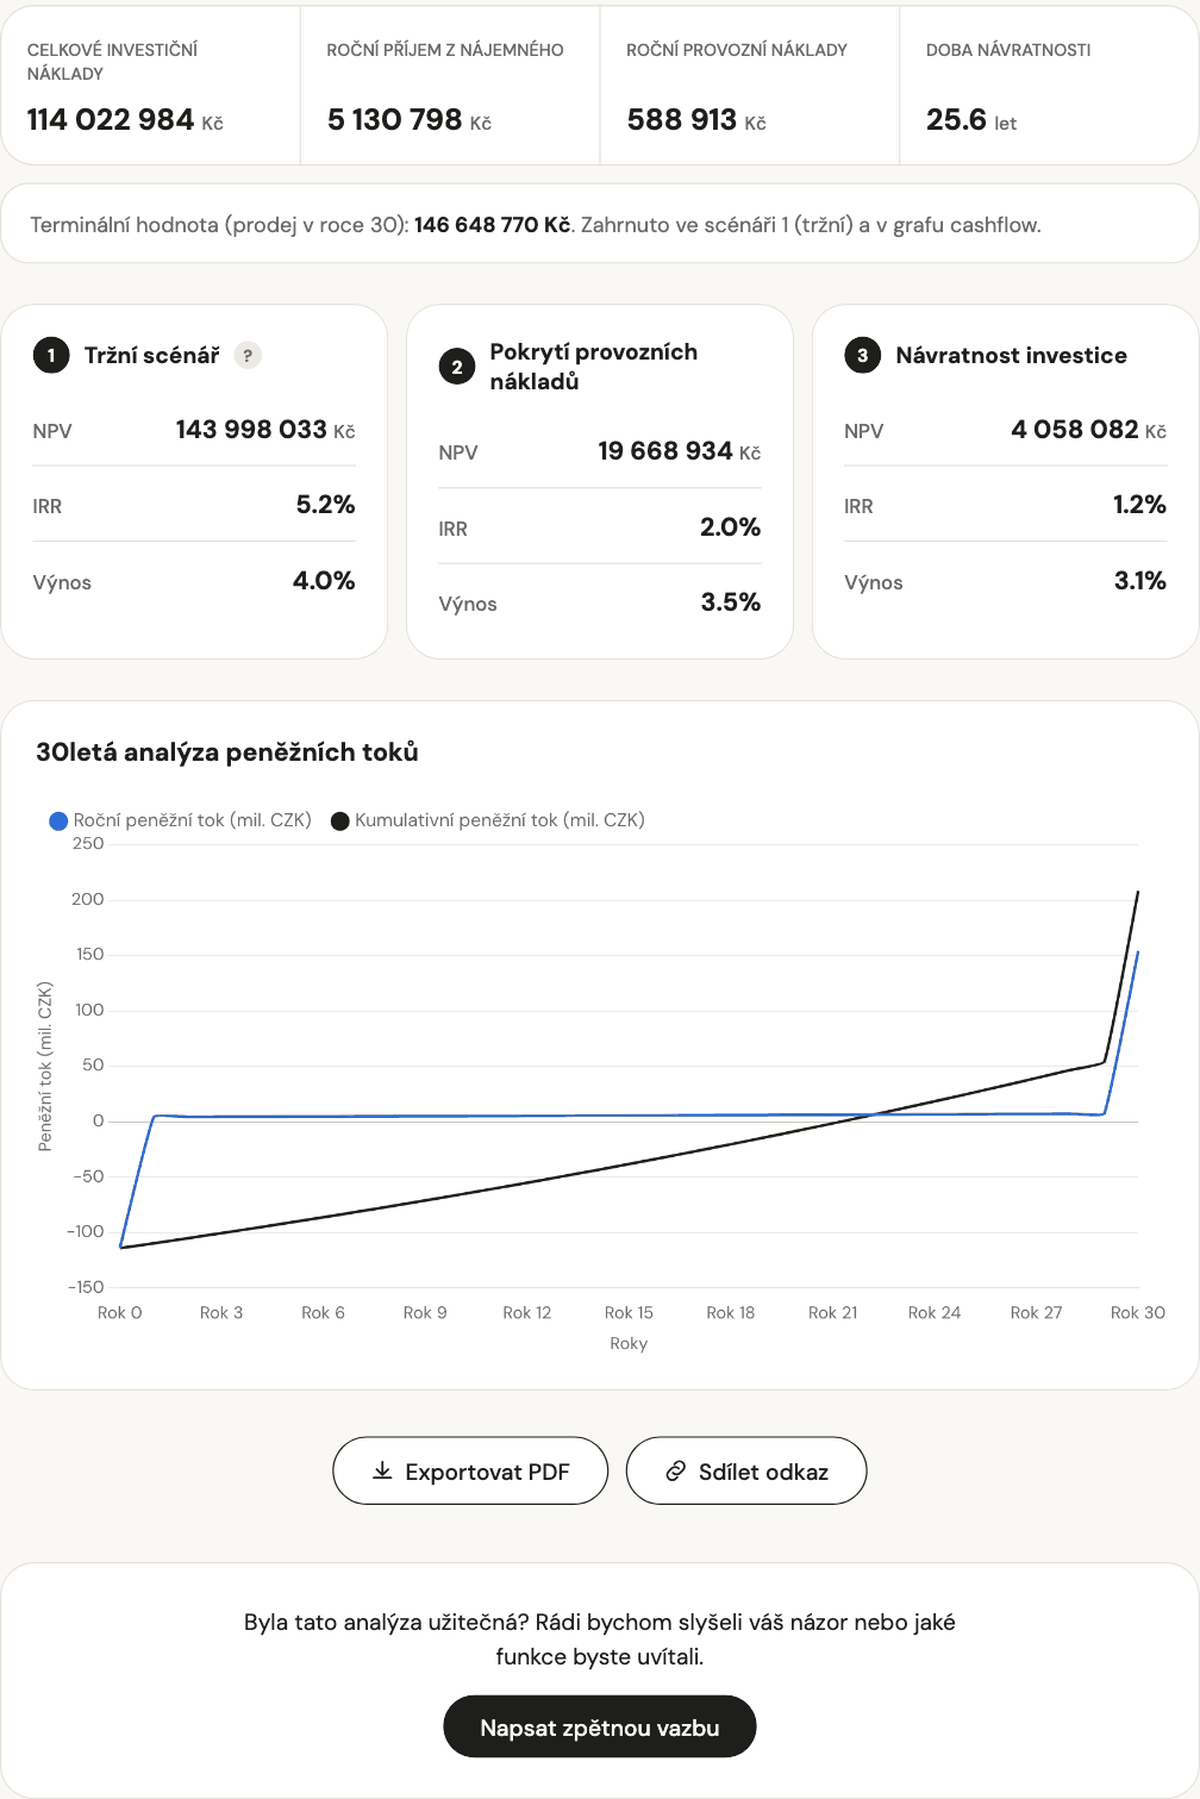
Task: Click the download icon in Exportovat PDF
Action: (x=382, y=1471)
